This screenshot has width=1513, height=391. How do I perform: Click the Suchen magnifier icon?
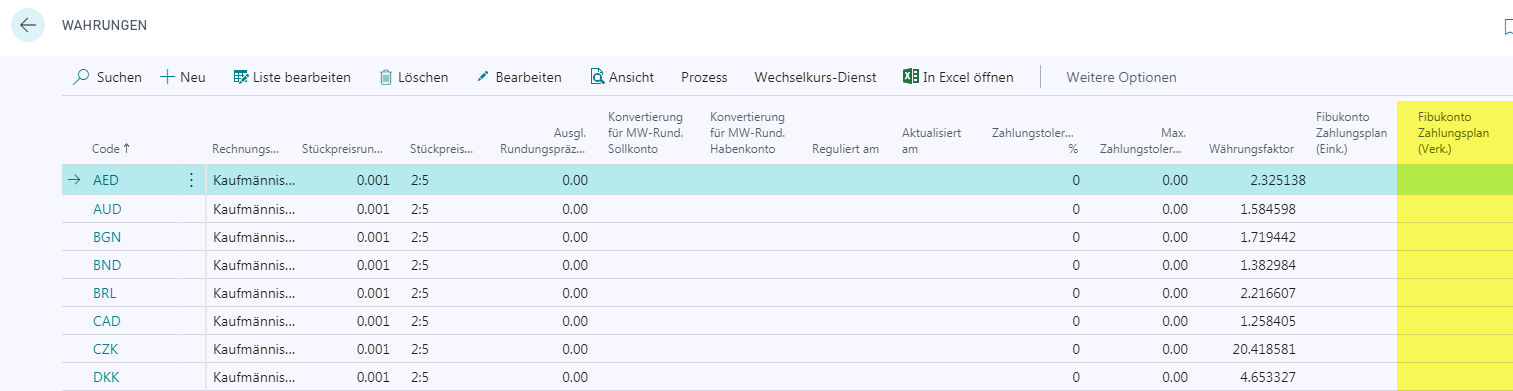[82, 77]
